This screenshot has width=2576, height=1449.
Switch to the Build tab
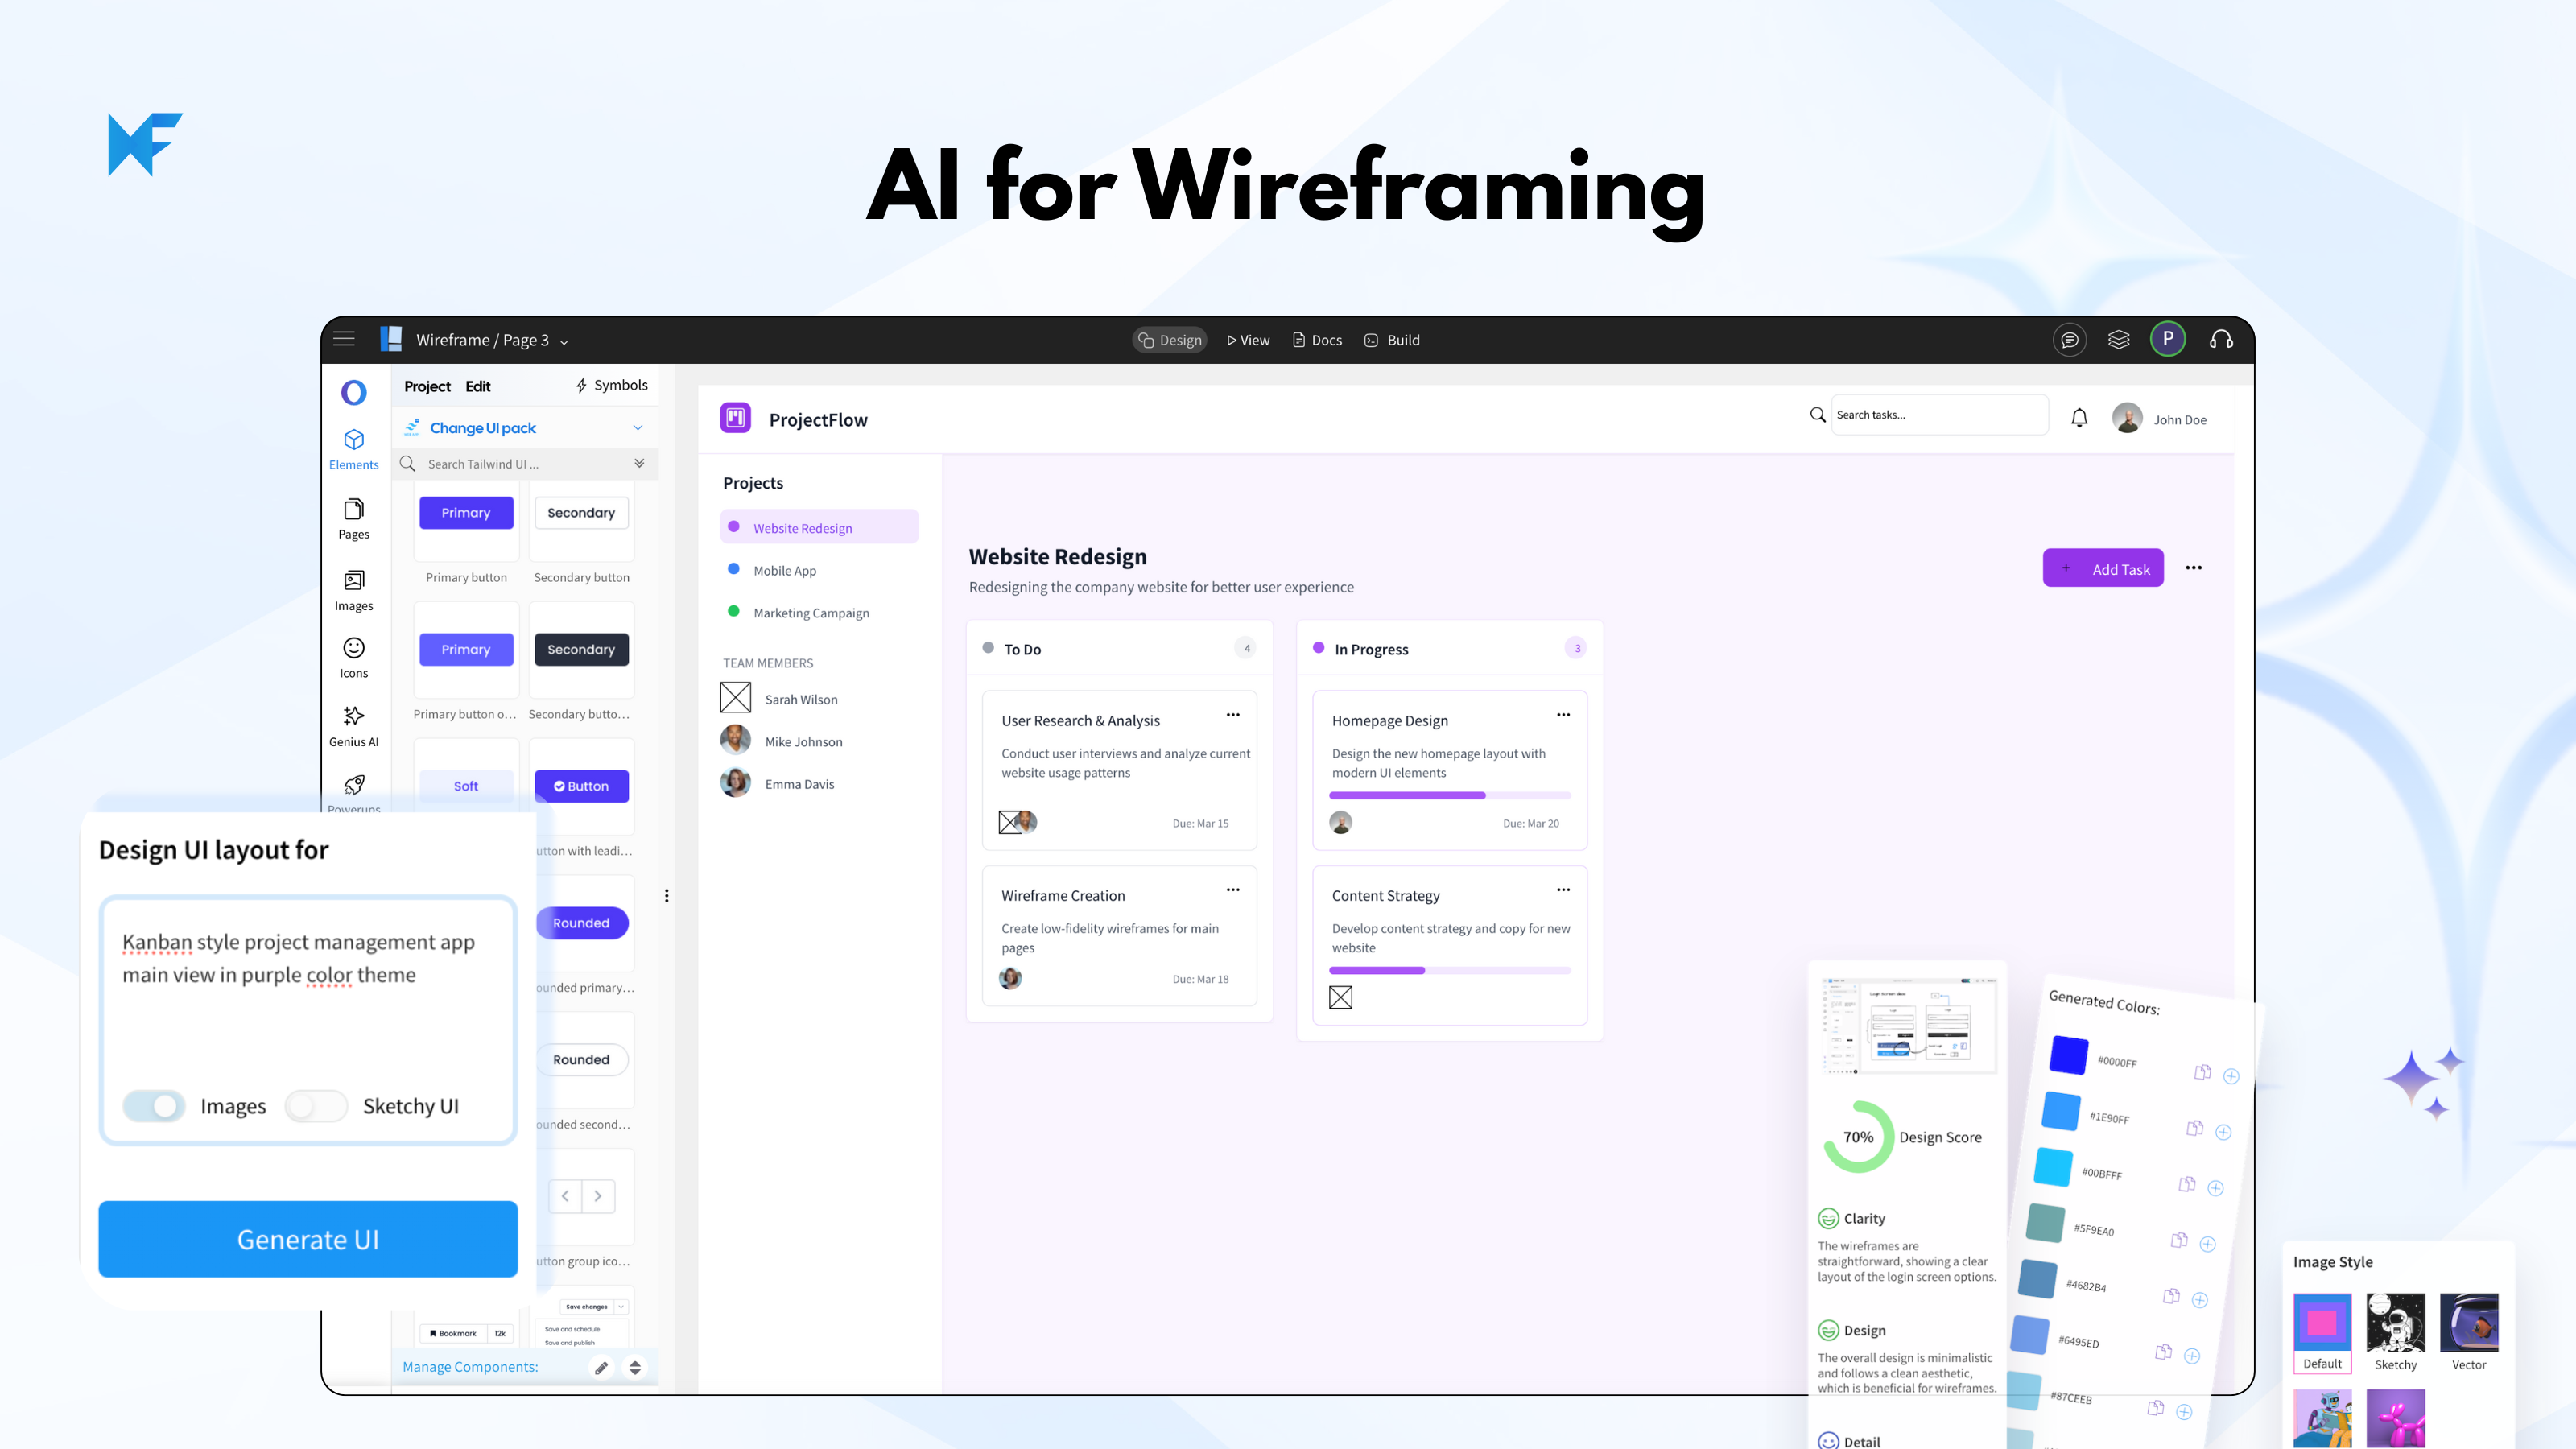point(1392,340)
